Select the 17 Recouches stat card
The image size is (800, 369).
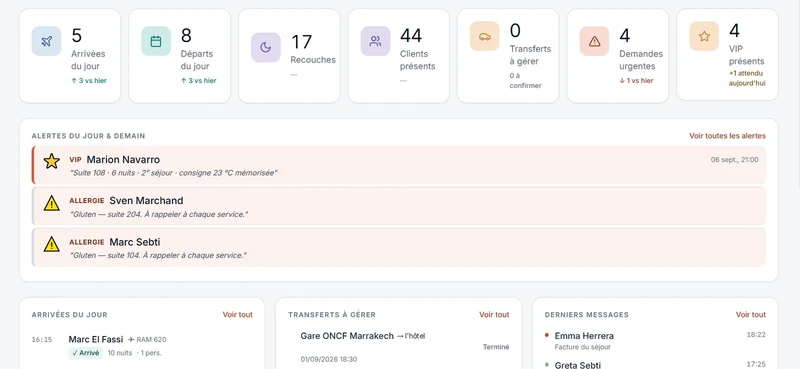[x=289, y=56]
